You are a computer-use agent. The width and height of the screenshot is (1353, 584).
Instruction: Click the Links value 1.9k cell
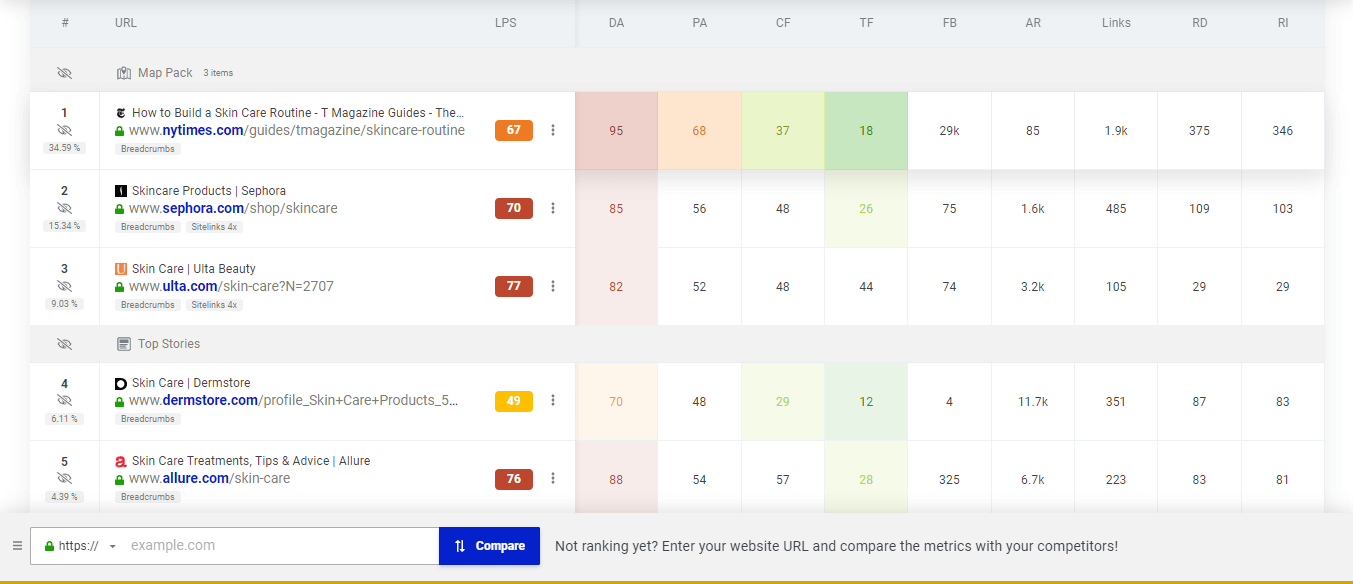click(x=1116, y=131)
